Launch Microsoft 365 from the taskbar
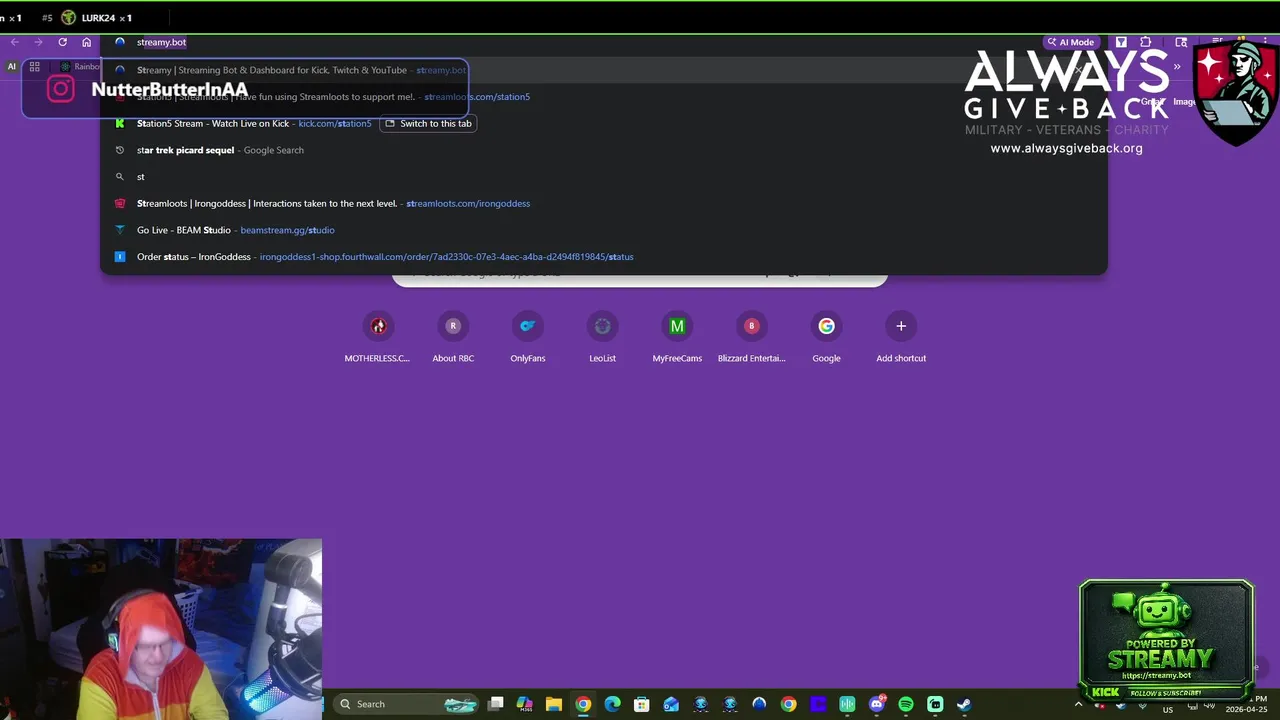Screen dimensions: 1280x720 pos(525,704)
